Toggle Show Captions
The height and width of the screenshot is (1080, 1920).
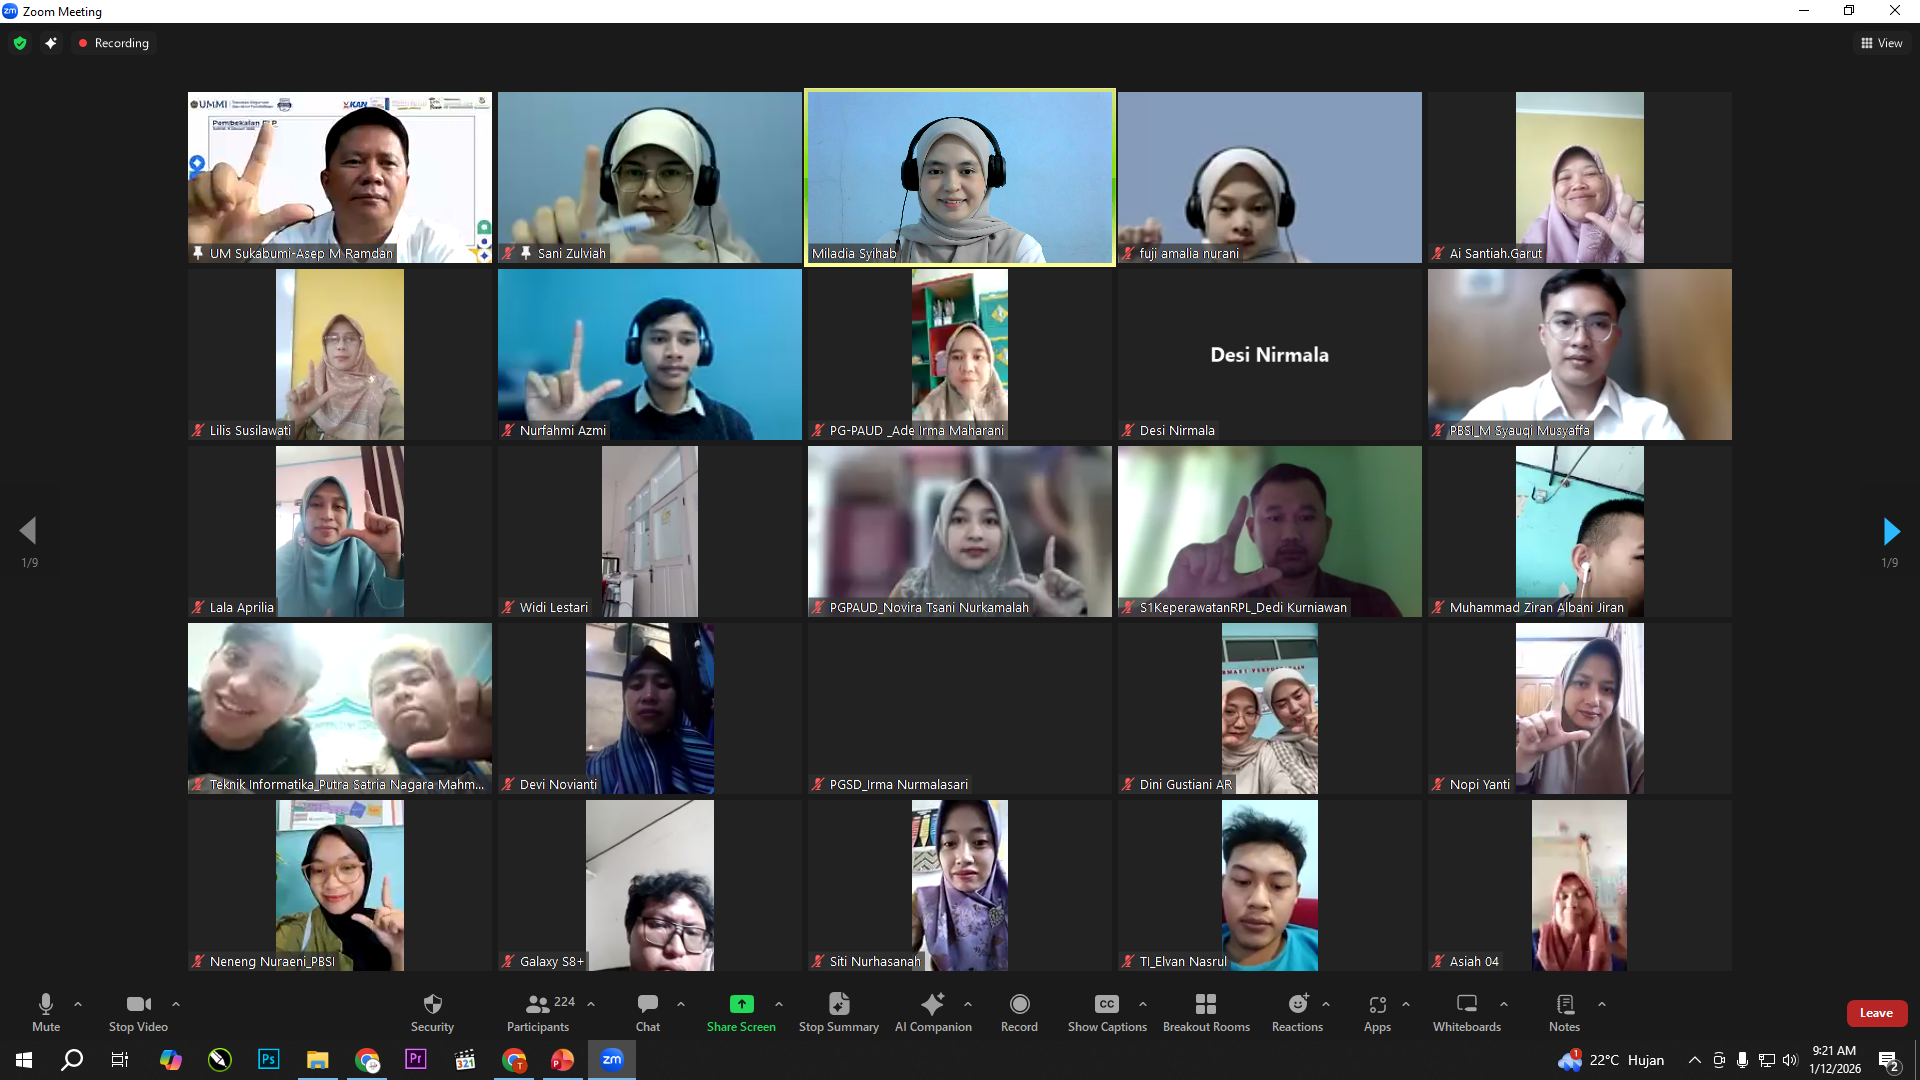1107,1005
